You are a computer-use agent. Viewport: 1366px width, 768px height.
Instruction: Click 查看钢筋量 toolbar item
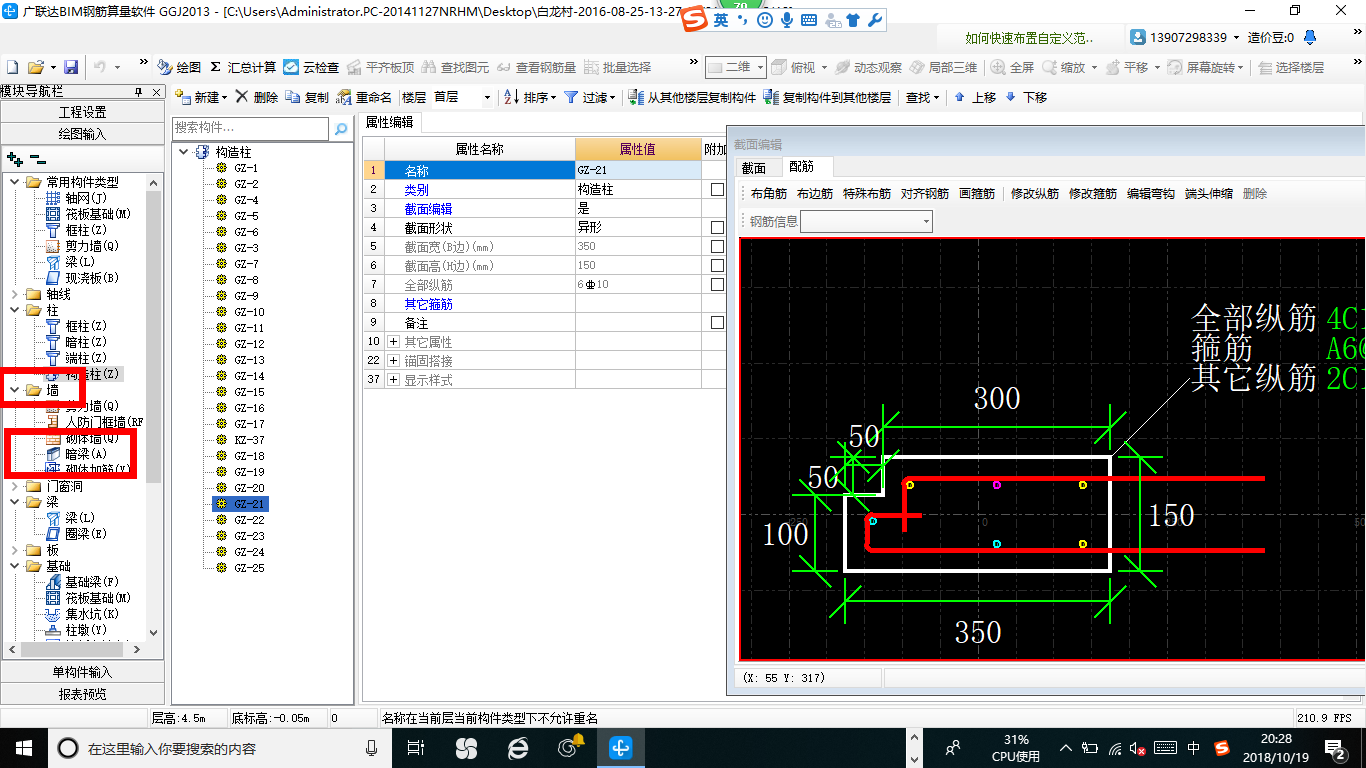pyautogui.click(x=536, y=67)
